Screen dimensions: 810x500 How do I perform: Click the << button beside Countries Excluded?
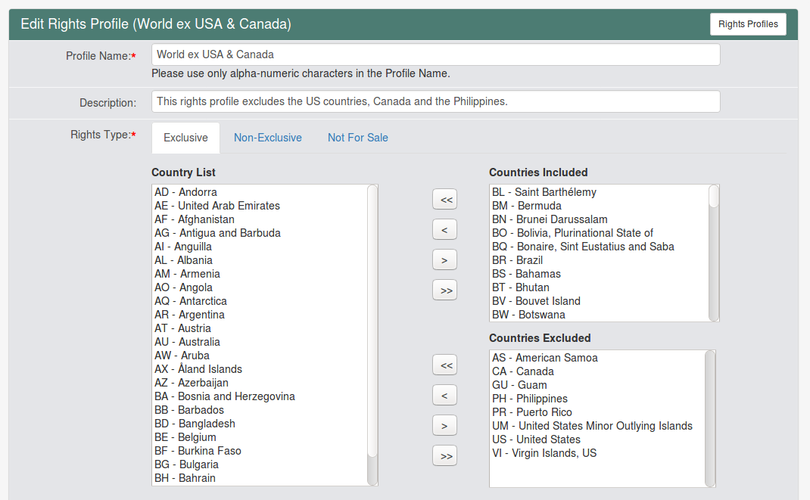pyautogui.click(x=445, y=365)
